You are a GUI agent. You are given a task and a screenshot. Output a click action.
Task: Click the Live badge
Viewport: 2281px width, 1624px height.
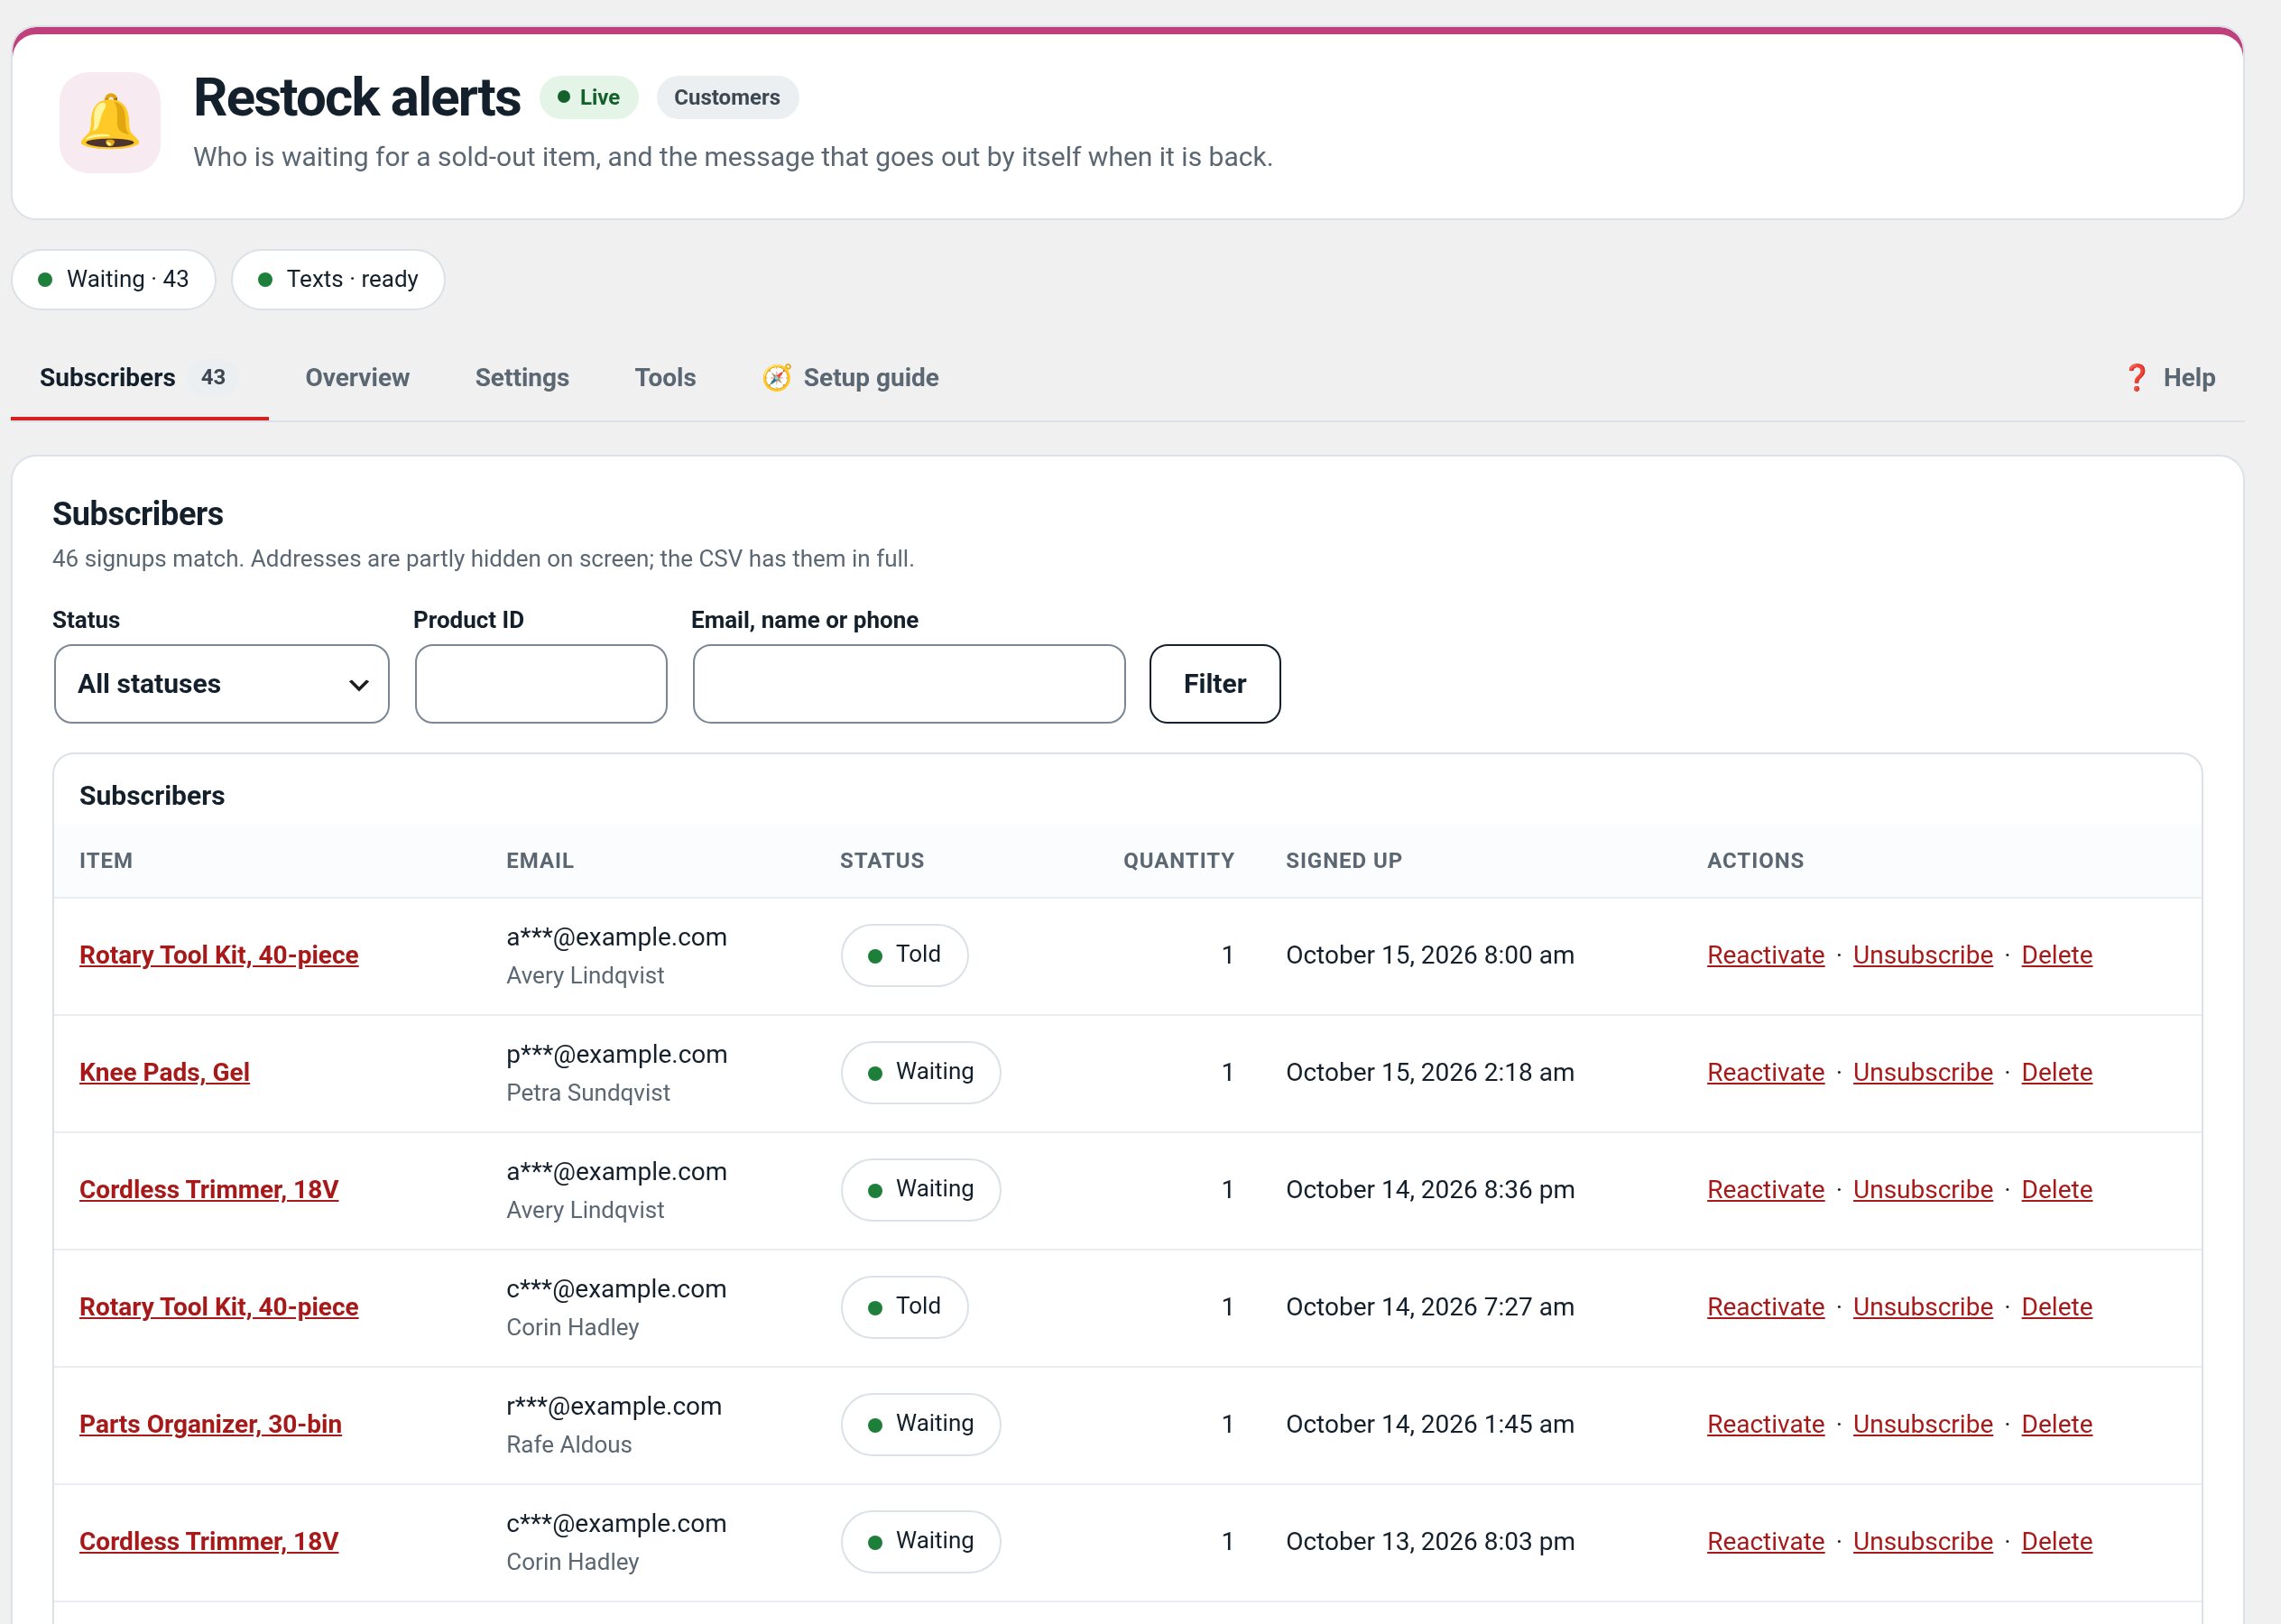click(589, 97)
